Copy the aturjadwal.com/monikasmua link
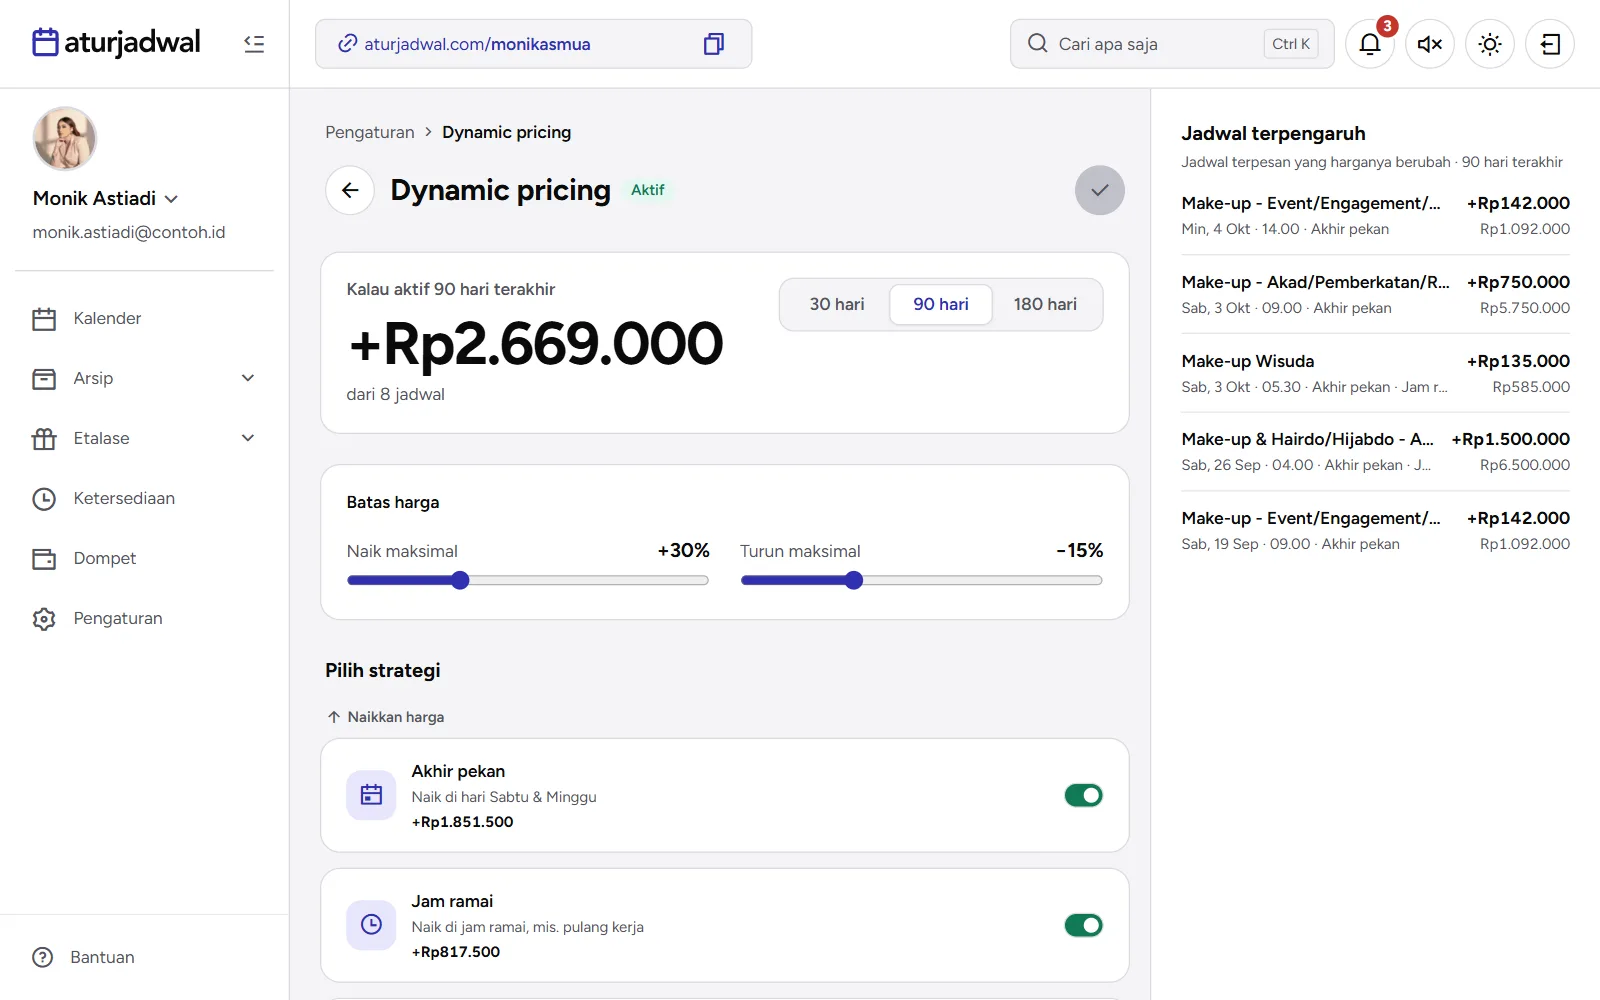 713,44
